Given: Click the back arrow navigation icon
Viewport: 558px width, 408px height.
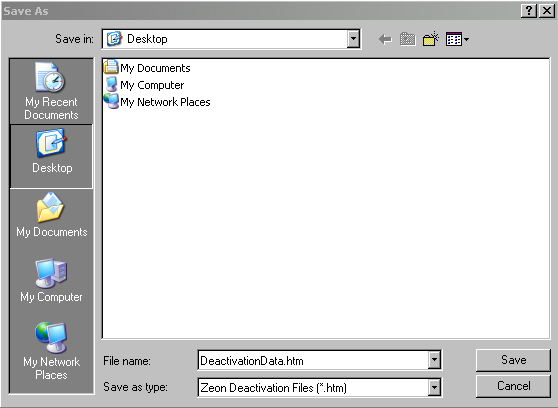Looking at the screenshot, I should [x=385, y=39].
